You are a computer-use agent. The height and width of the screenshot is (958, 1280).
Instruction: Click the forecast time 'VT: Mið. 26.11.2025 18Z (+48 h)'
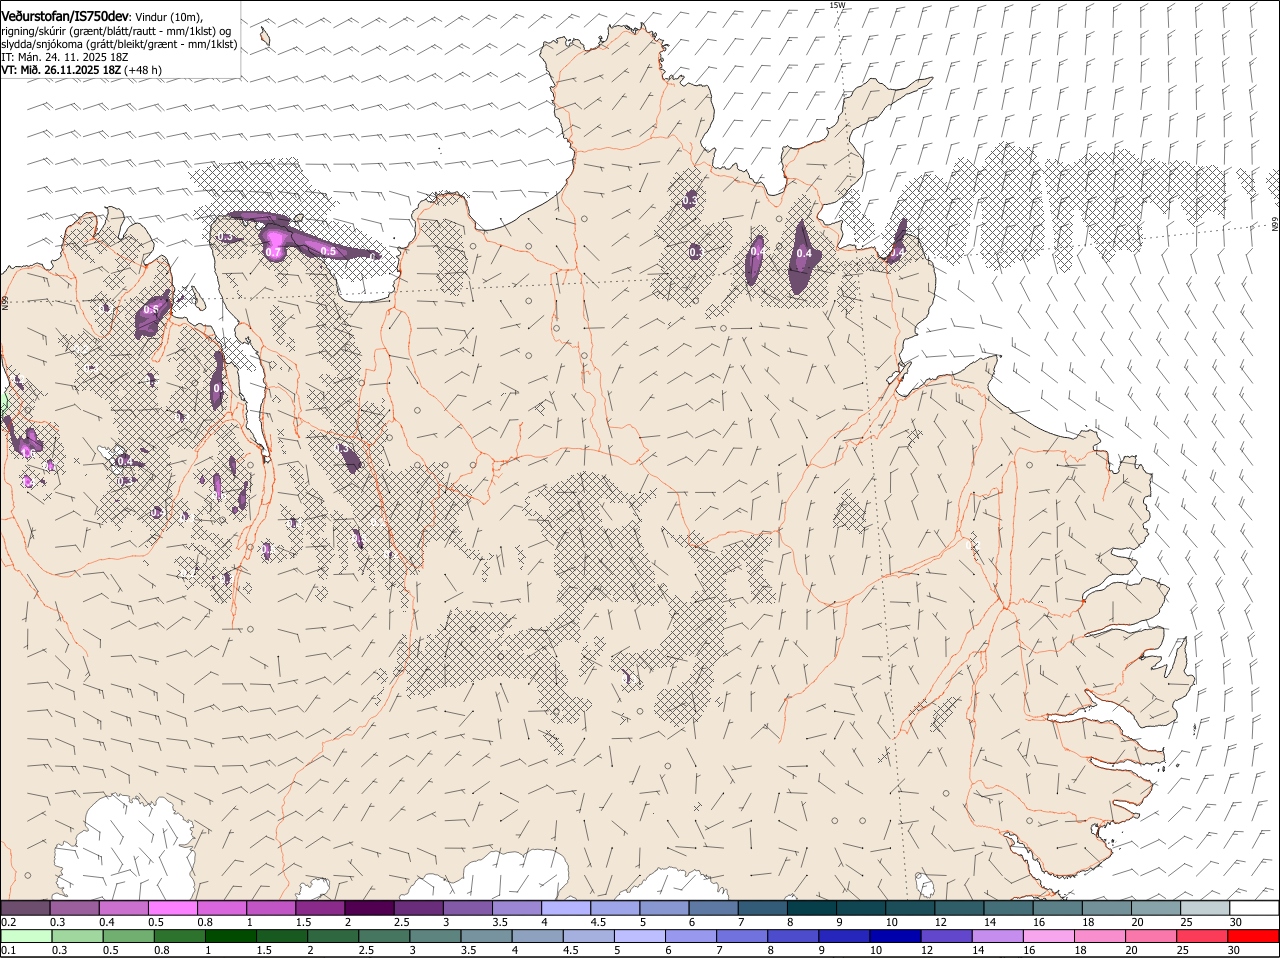(x=81, y=70)
